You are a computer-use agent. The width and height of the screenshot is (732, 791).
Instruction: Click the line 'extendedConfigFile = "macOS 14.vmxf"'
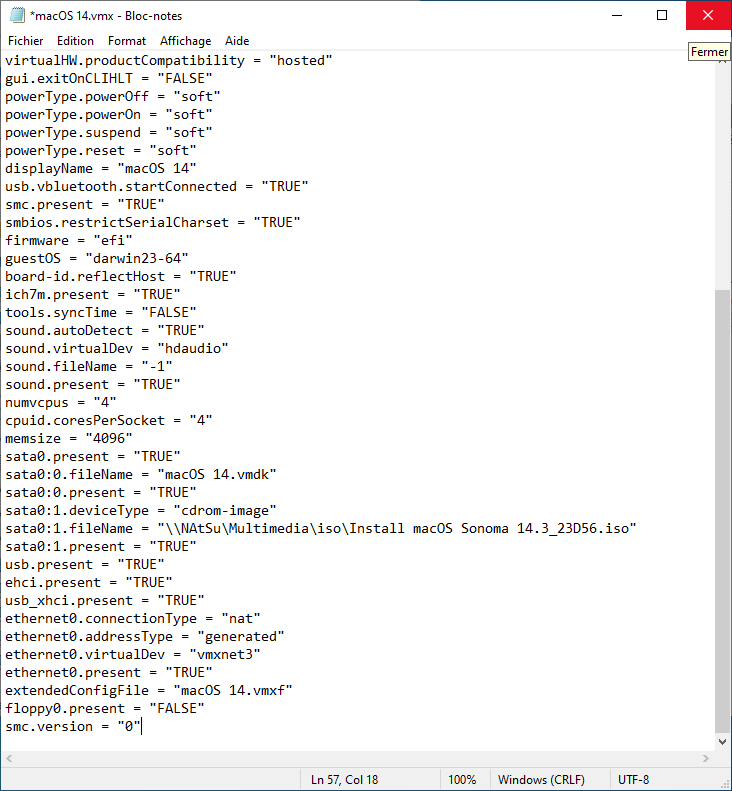point(149,690)
